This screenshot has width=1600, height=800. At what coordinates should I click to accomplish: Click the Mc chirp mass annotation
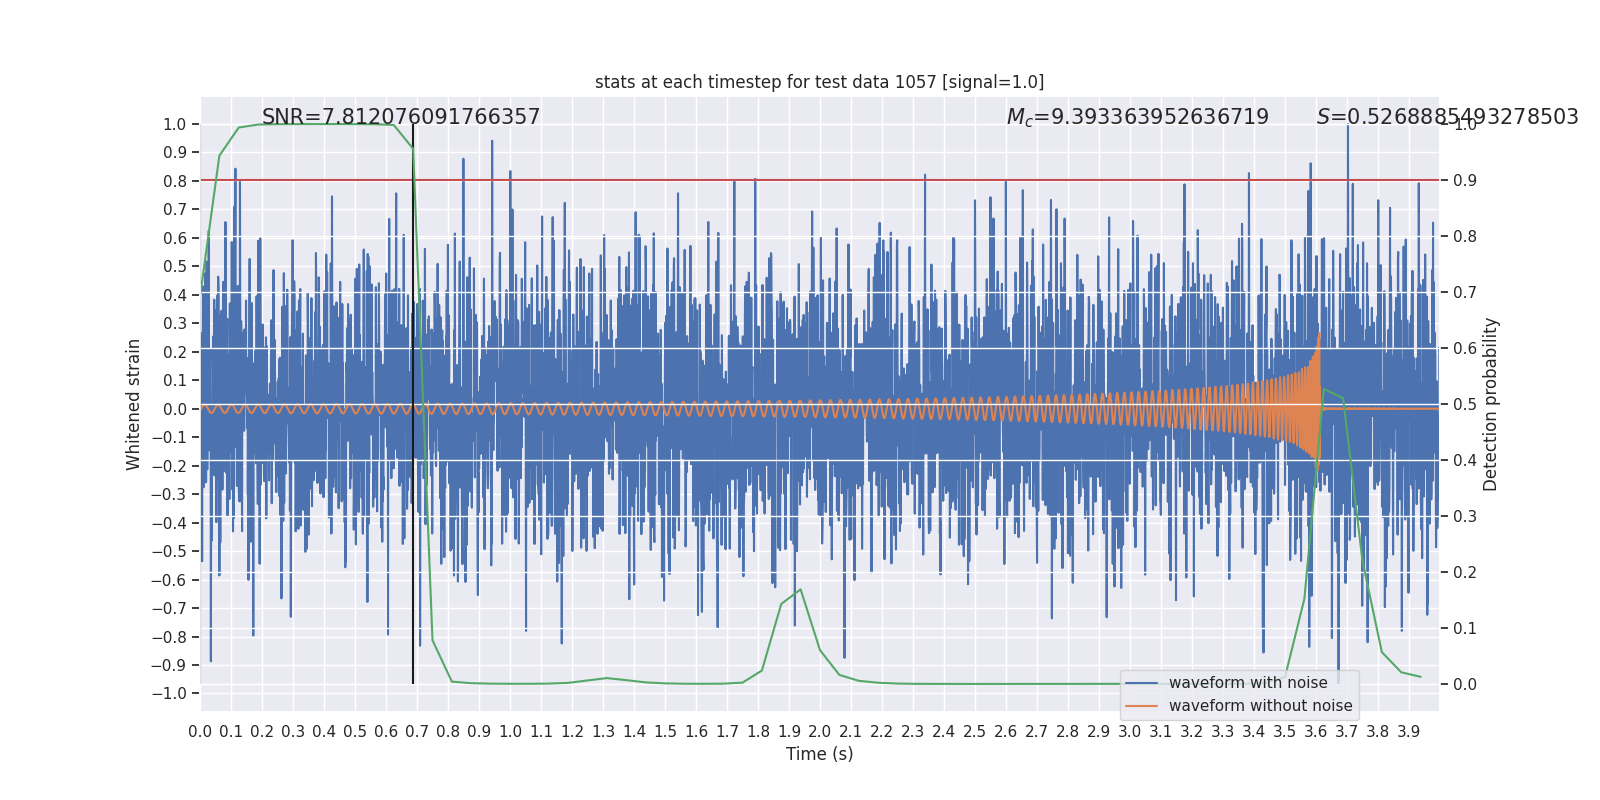click(1137, 117)
